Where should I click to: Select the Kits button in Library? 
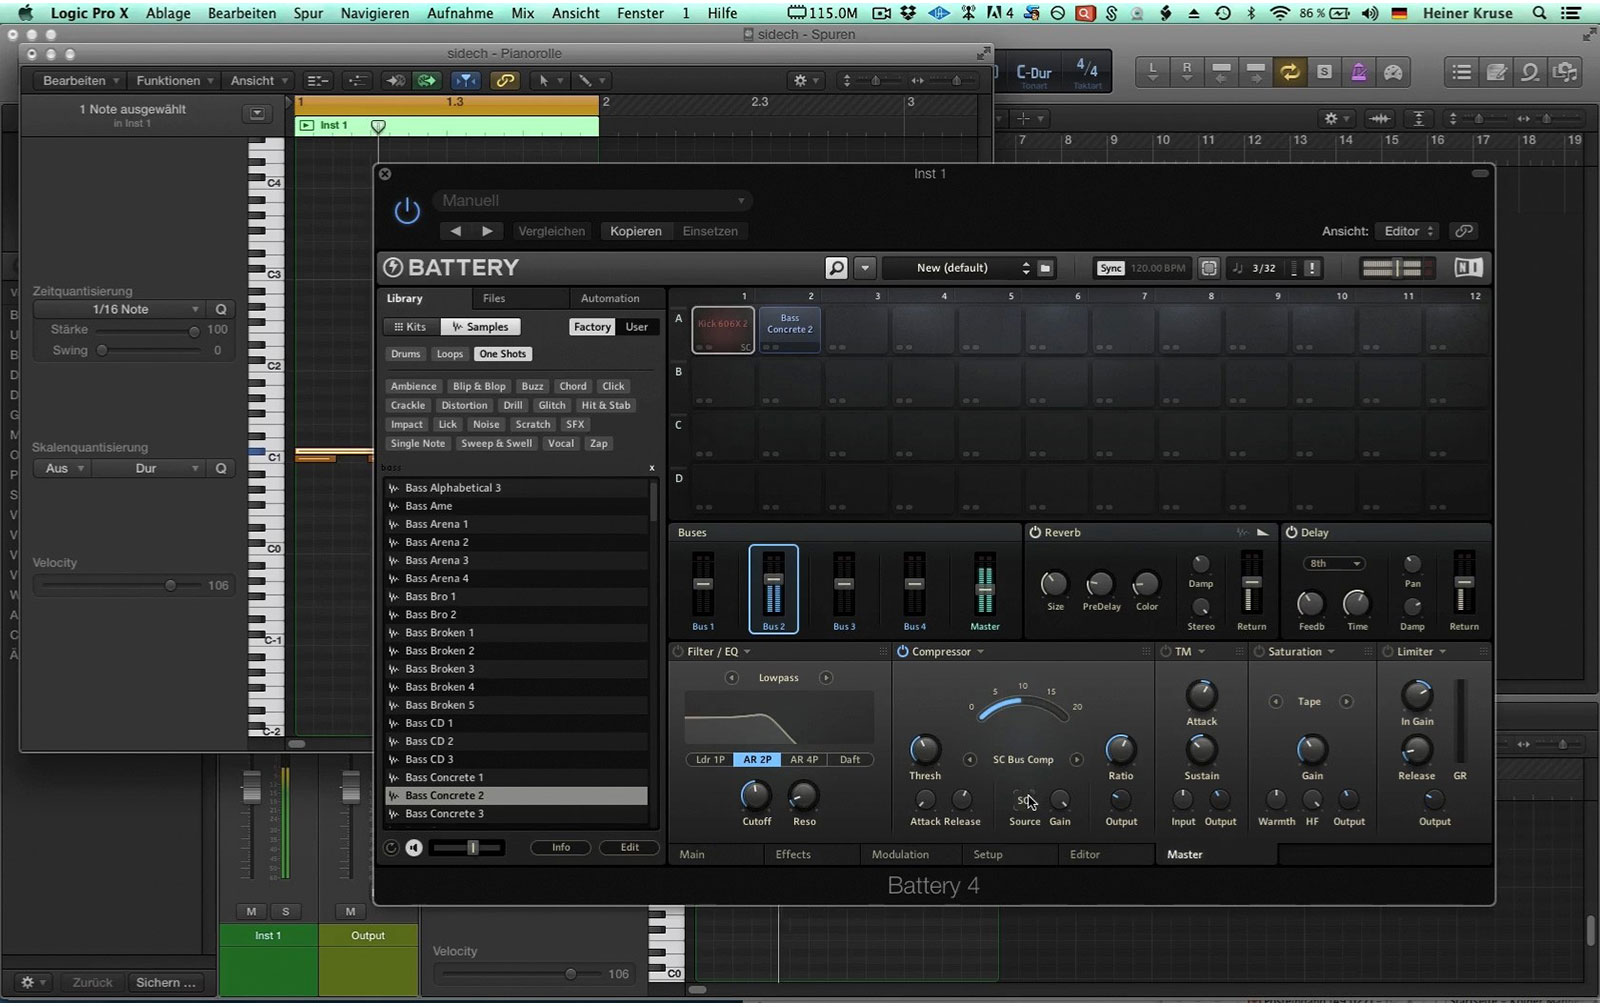(x=410, y=327)
